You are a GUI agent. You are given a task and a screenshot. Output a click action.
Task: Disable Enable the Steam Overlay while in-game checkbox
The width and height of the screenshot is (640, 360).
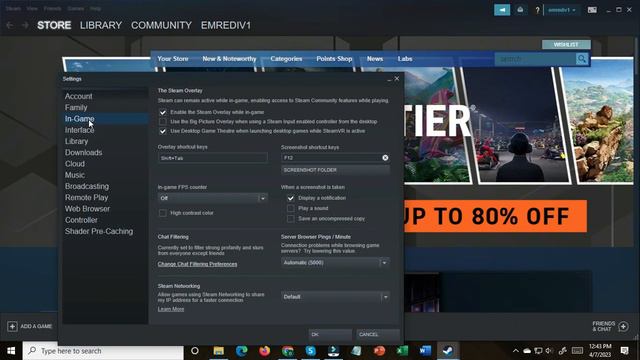tap(162, 112)
